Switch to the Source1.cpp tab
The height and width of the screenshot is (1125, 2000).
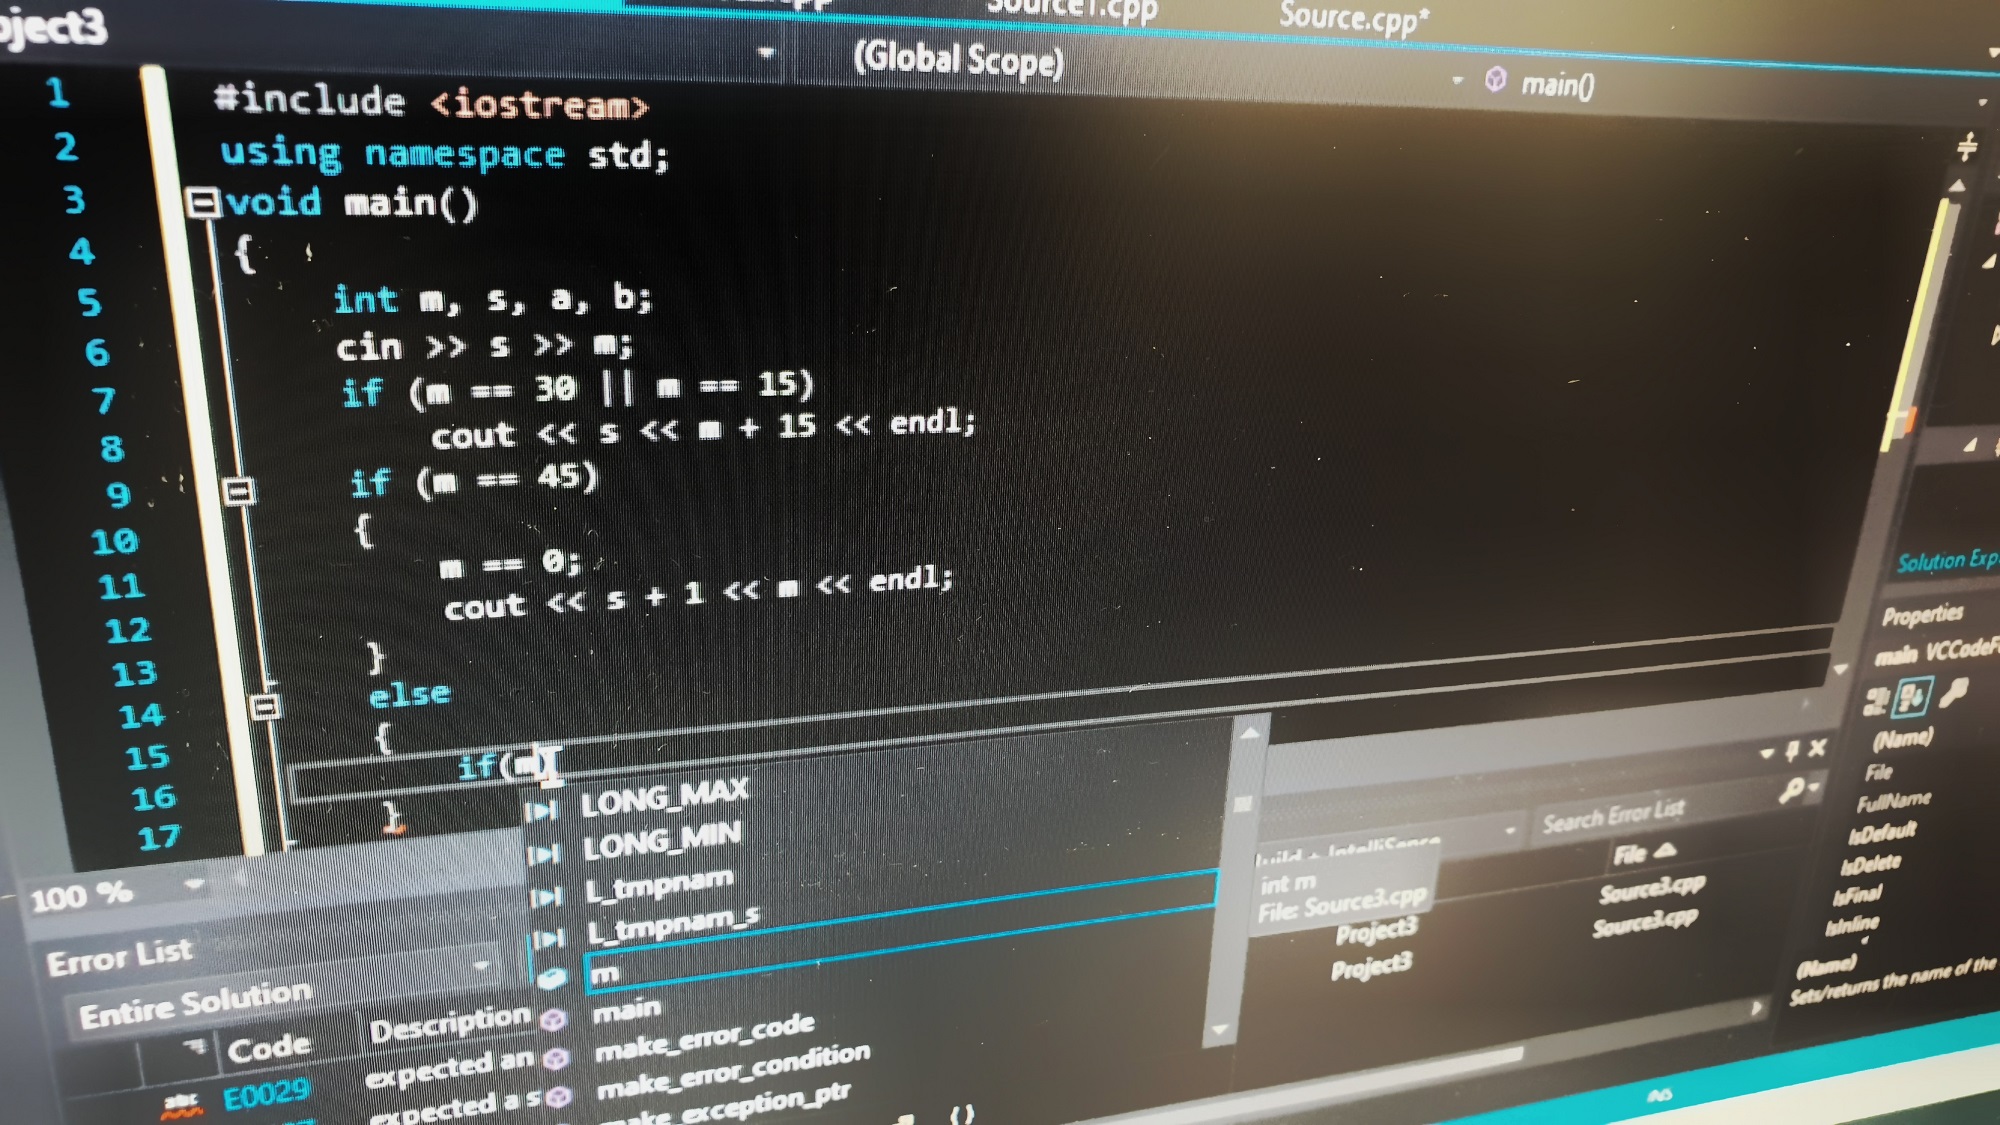pos(1071,10)
